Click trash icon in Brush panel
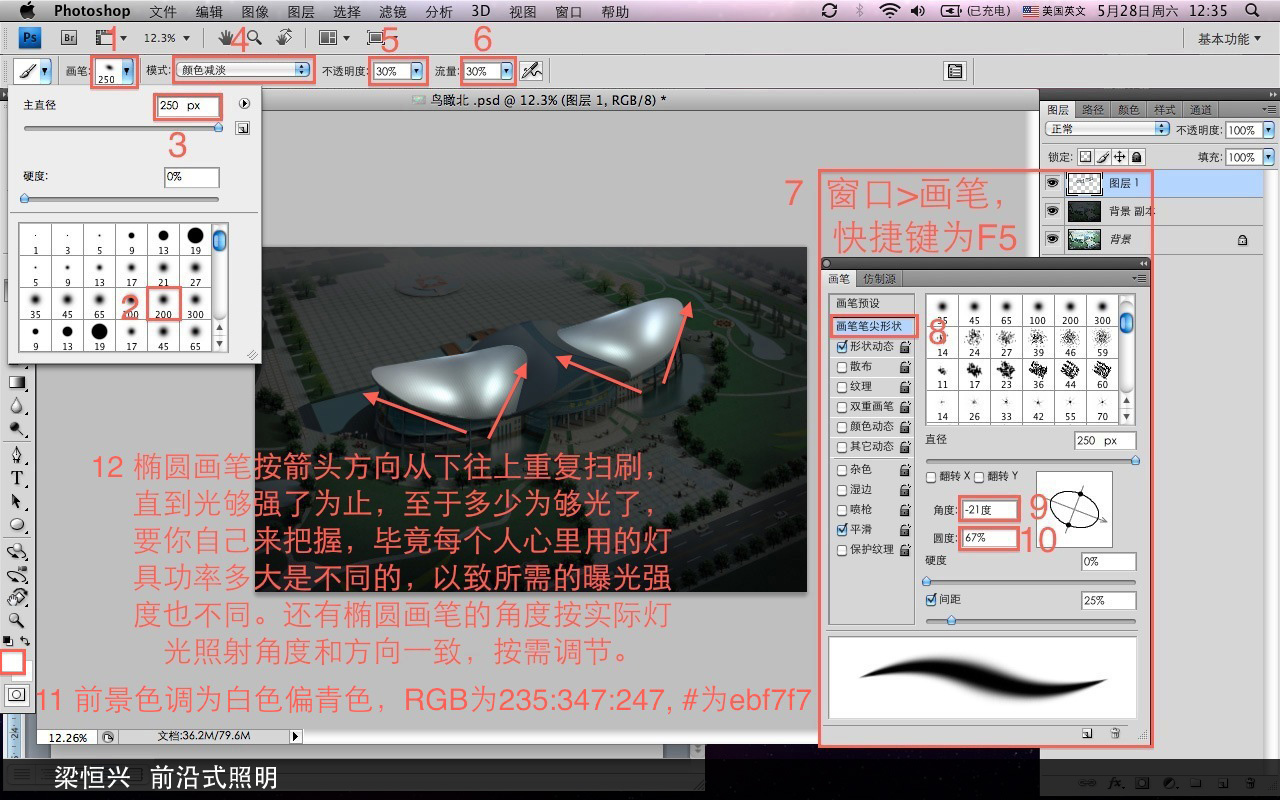Image resolution: width=1280 pixels, height=800 pixels. (1115, 733)
